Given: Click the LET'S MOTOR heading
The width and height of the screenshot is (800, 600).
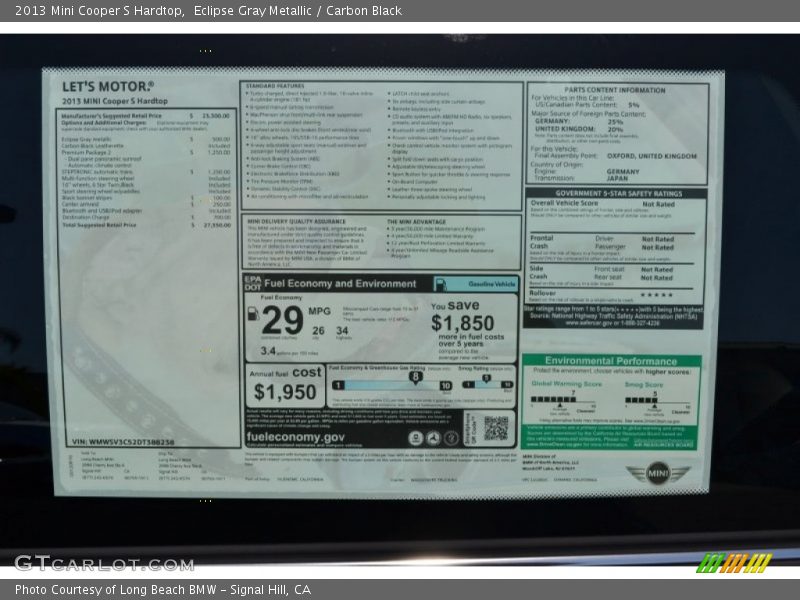Looking at the screenshot, I should point(108,87).
